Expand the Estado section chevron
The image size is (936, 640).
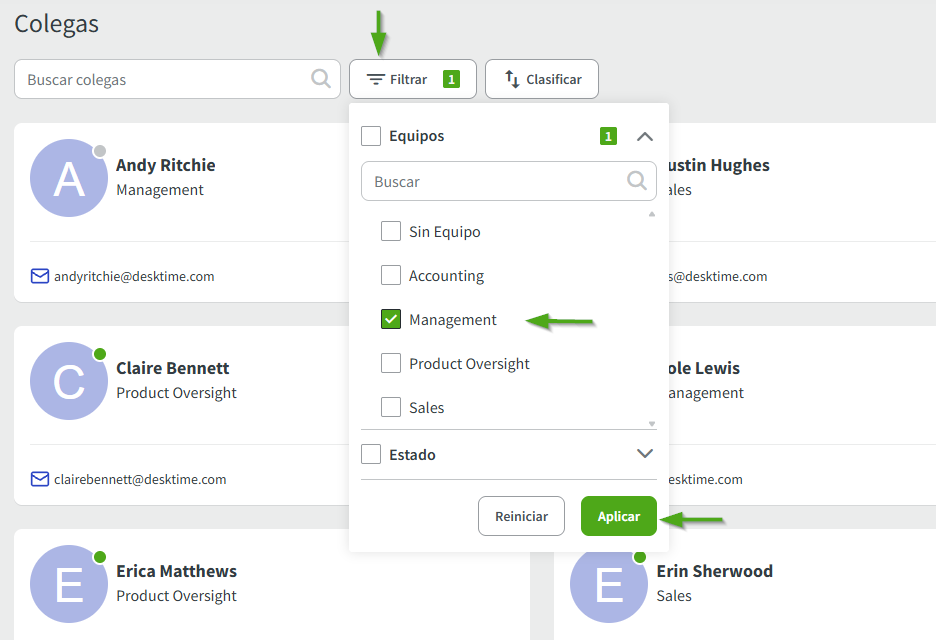[x=645, y=454]
